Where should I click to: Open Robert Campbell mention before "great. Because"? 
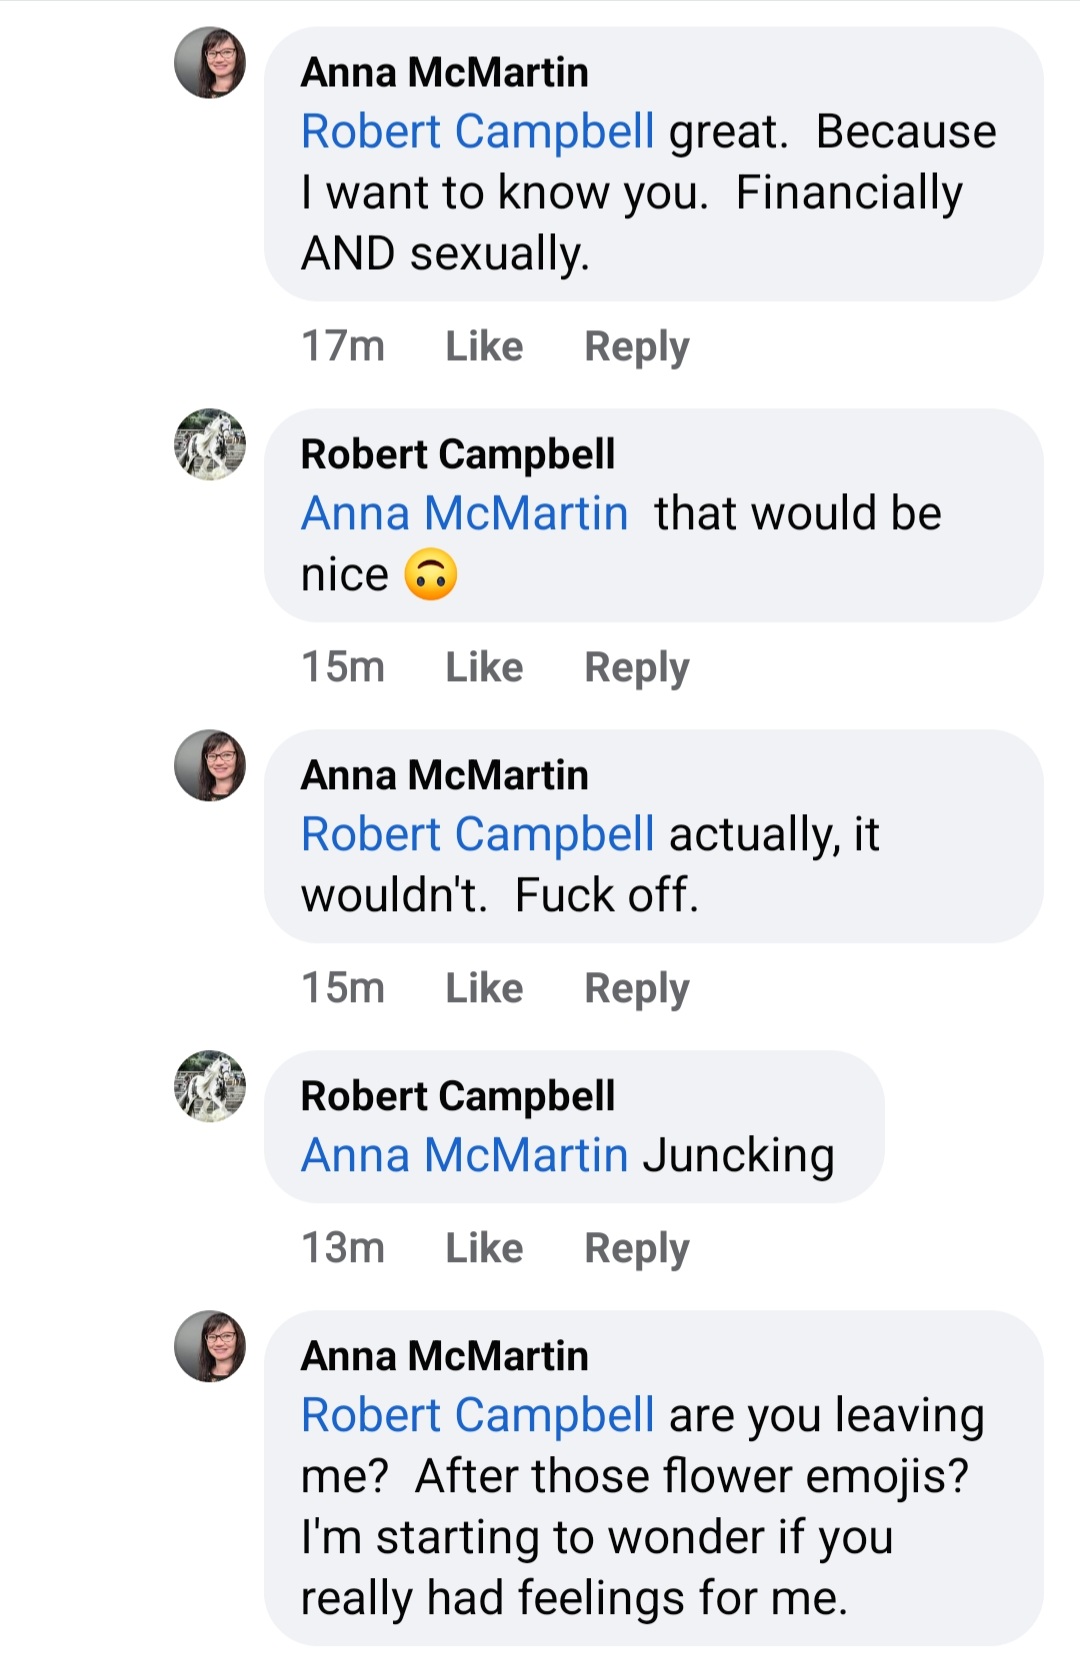(x=478, y=132)
